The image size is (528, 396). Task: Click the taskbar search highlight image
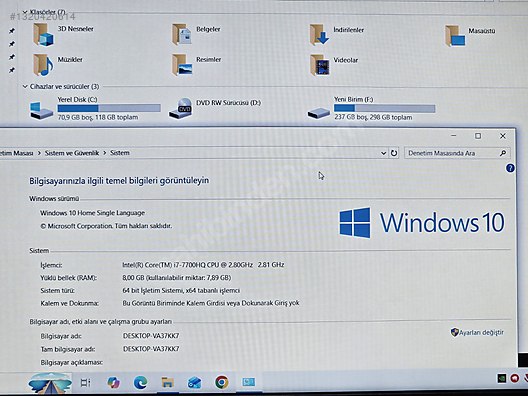50,383
